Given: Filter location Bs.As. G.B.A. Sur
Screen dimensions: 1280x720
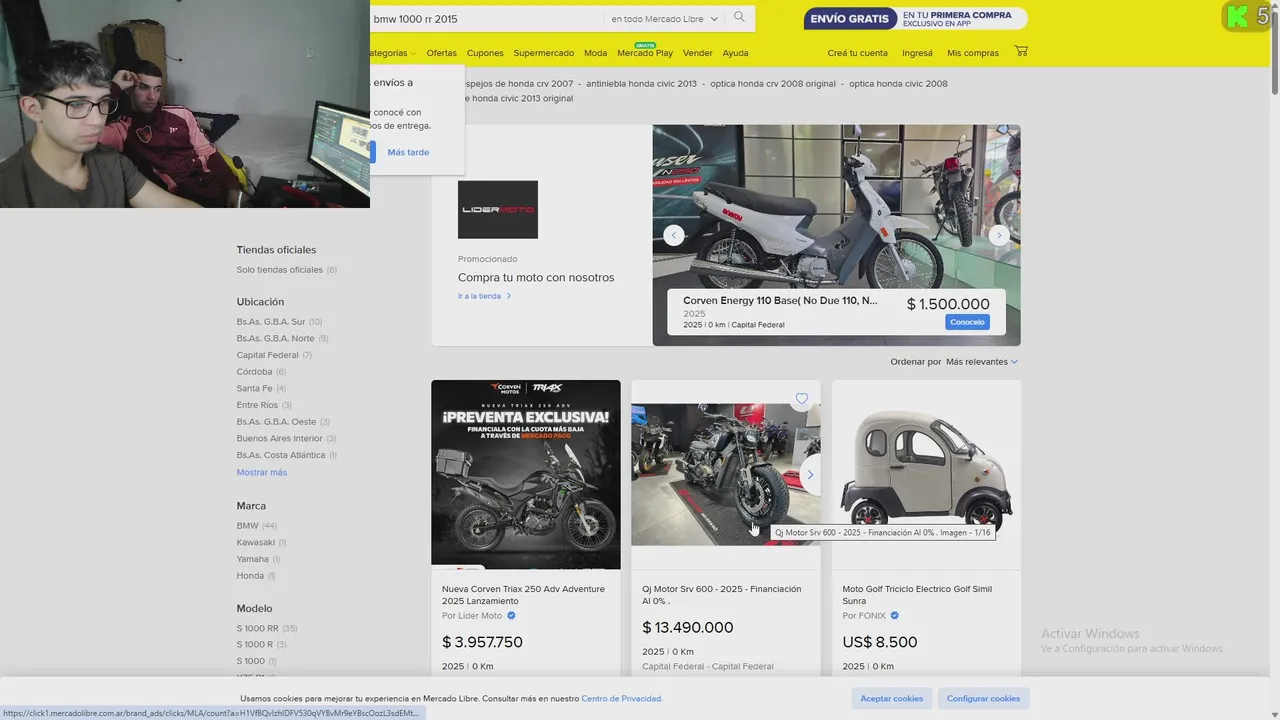Looking at the screenshot, I should click(279, 322).
